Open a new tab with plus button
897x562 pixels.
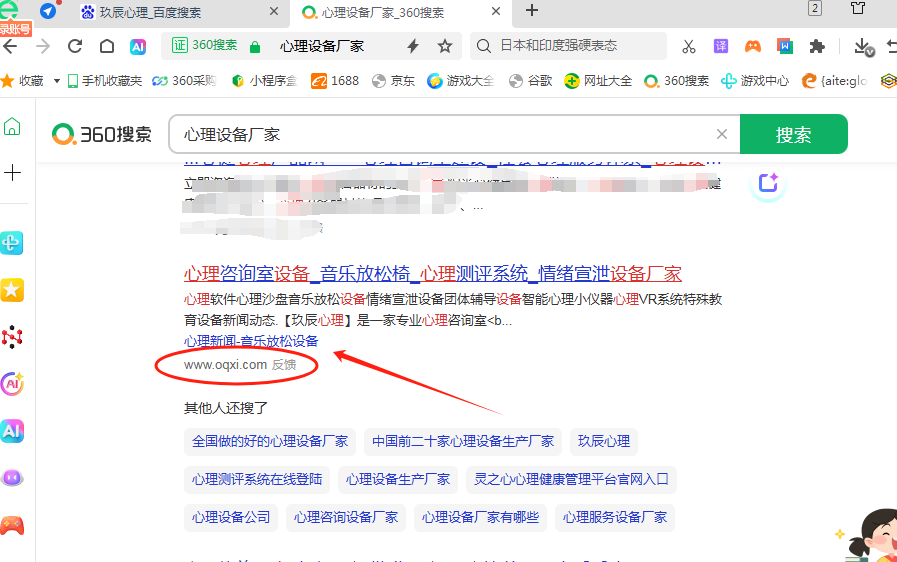(532, 11)
